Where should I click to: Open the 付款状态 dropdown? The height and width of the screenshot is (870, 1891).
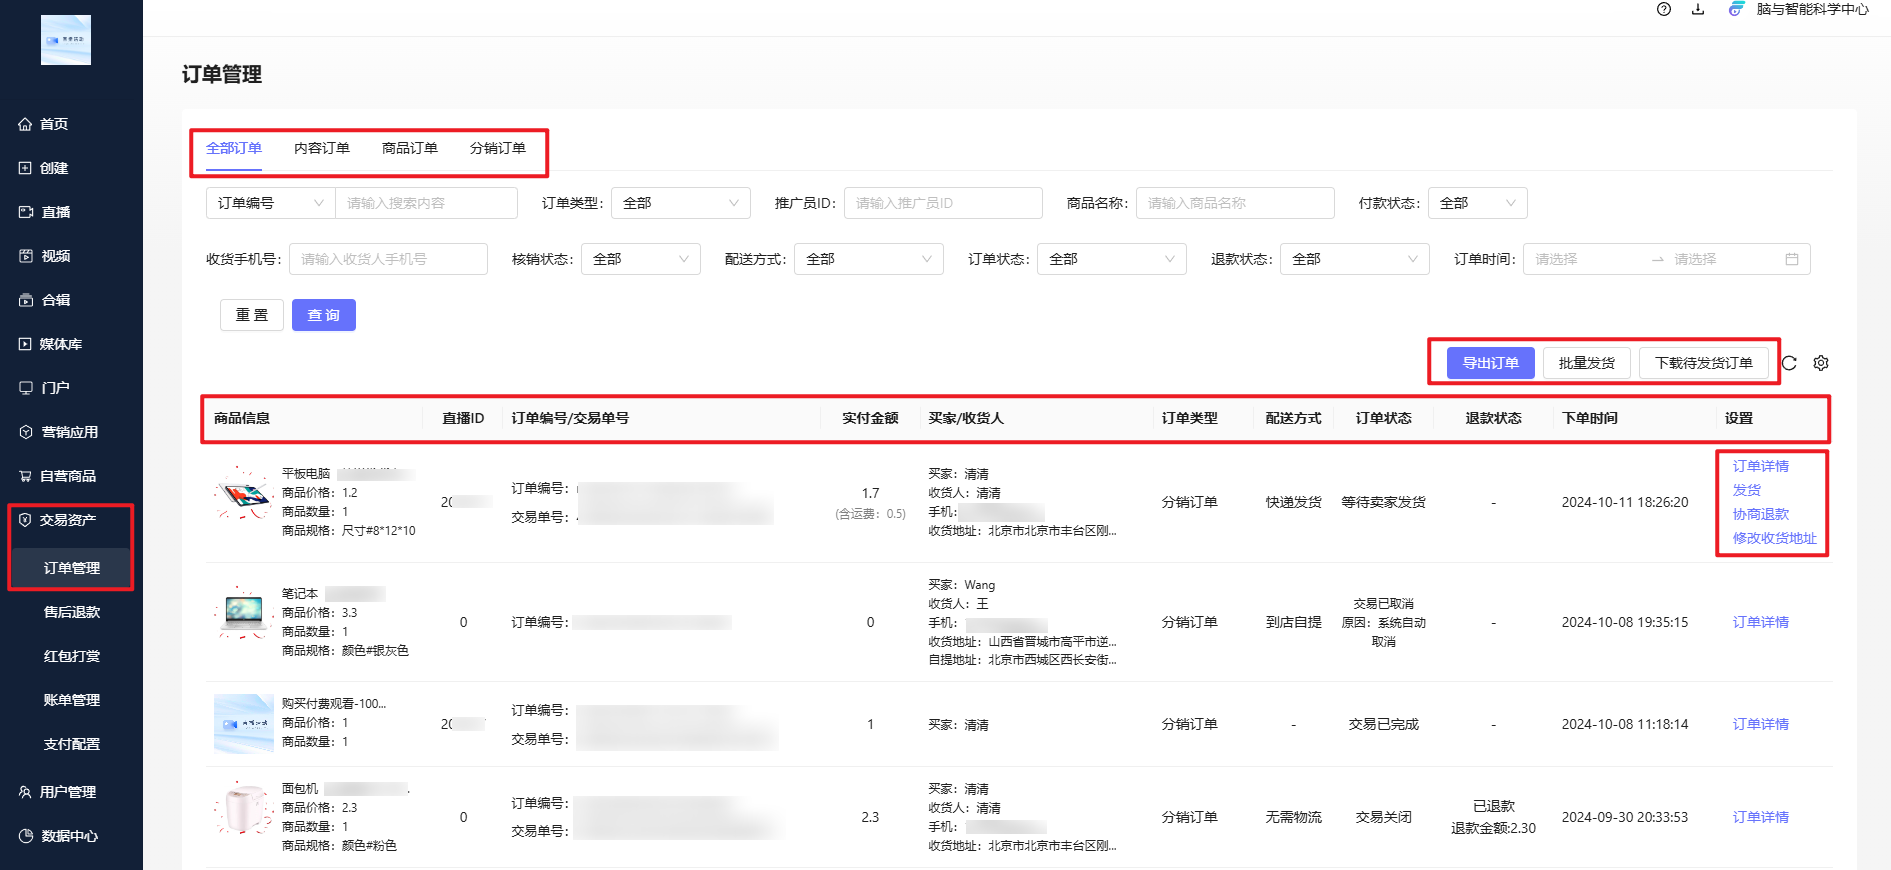click(1476, 203)
